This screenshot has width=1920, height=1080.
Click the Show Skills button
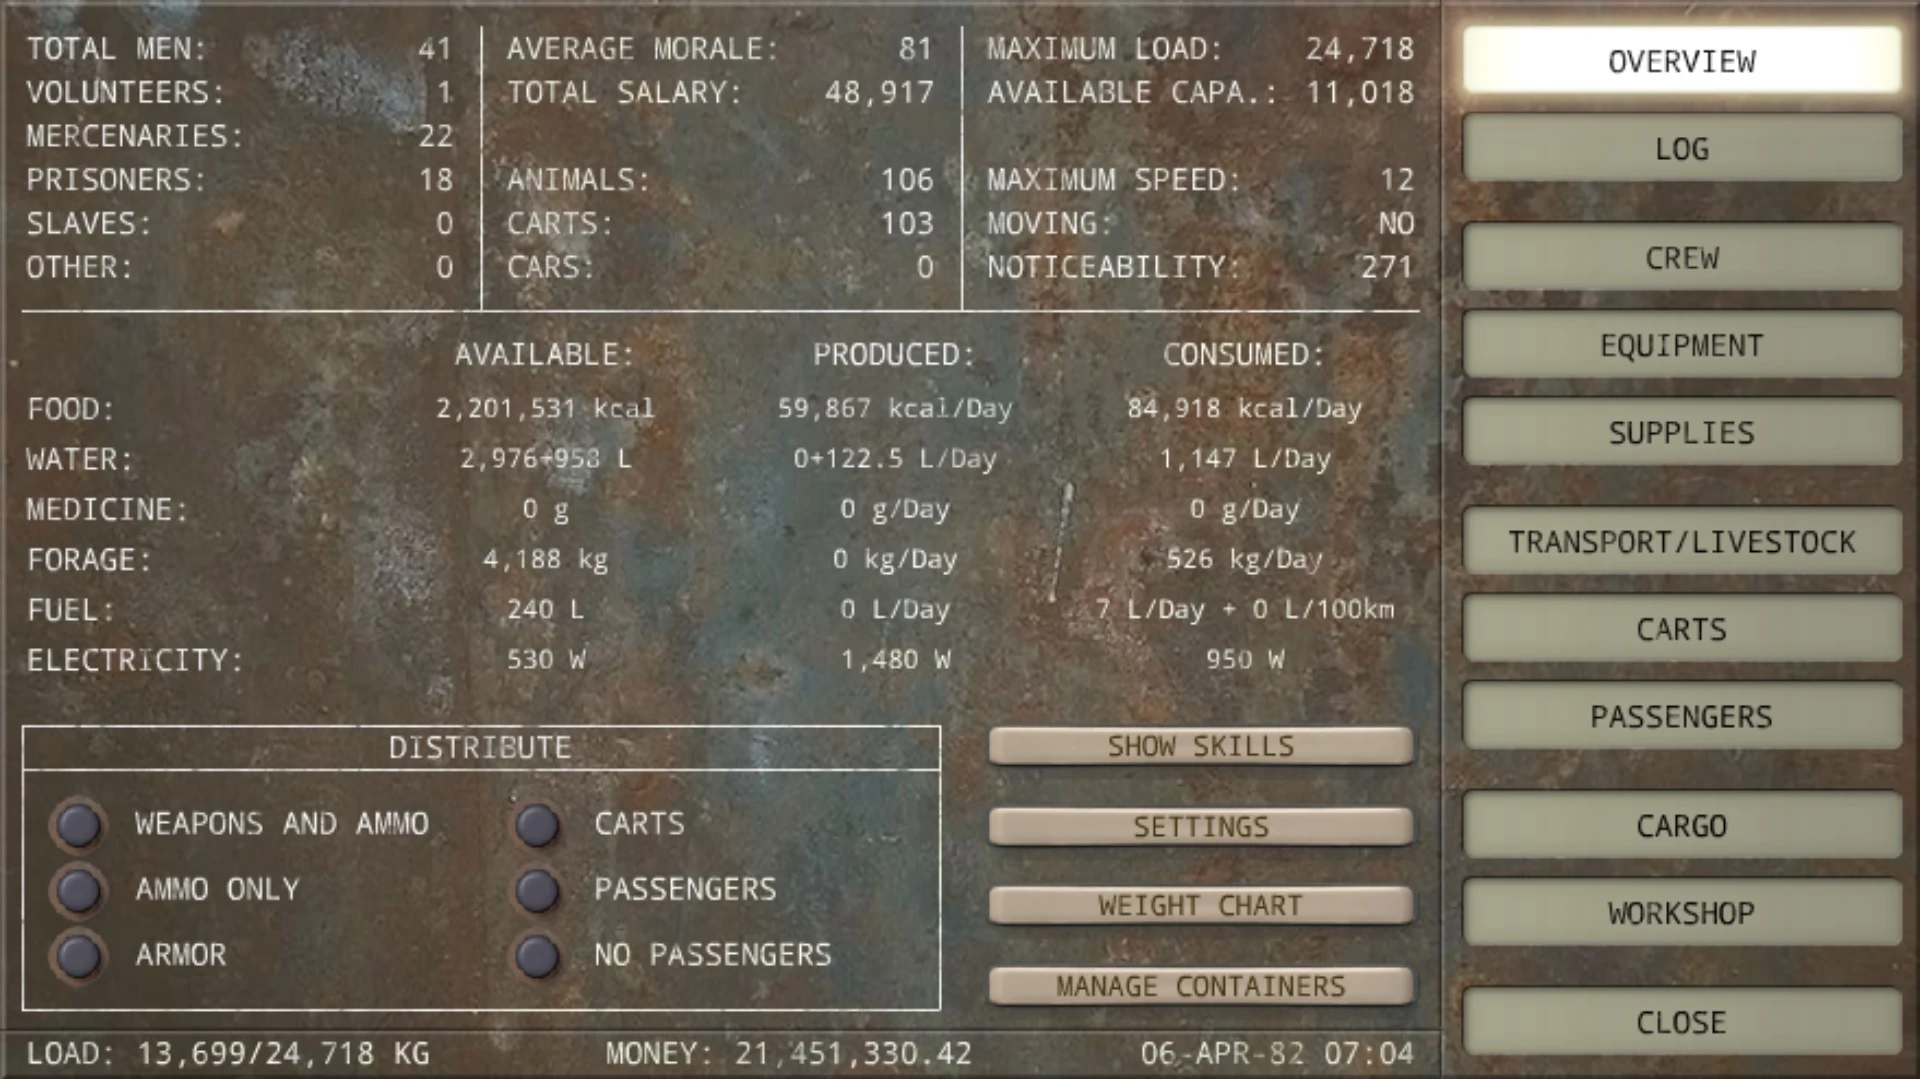point(1200,746)
